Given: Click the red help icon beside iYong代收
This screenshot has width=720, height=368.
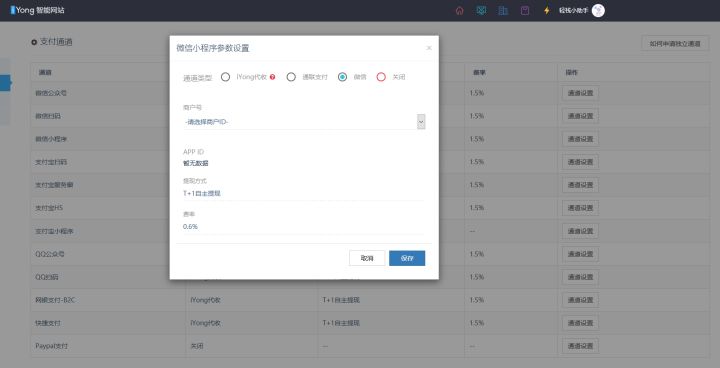Looking at the screenshot, I should click(x=272, y=77).
